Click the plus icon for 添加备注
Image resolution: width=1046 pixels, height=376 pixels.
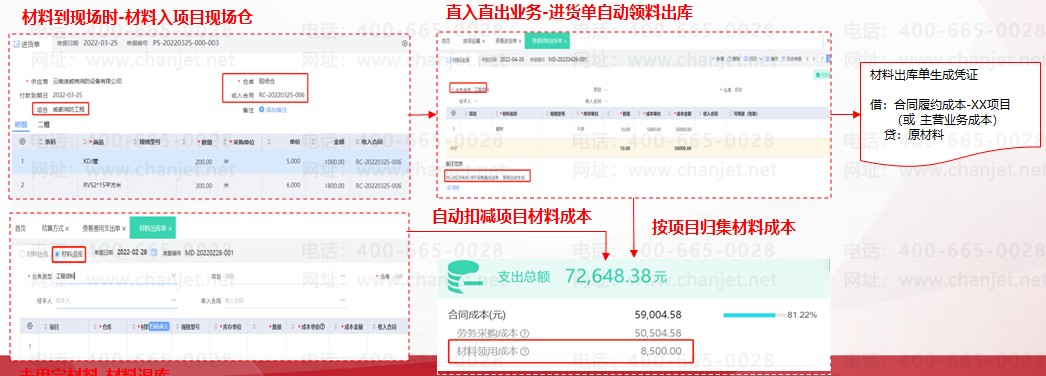pos(262,109)
